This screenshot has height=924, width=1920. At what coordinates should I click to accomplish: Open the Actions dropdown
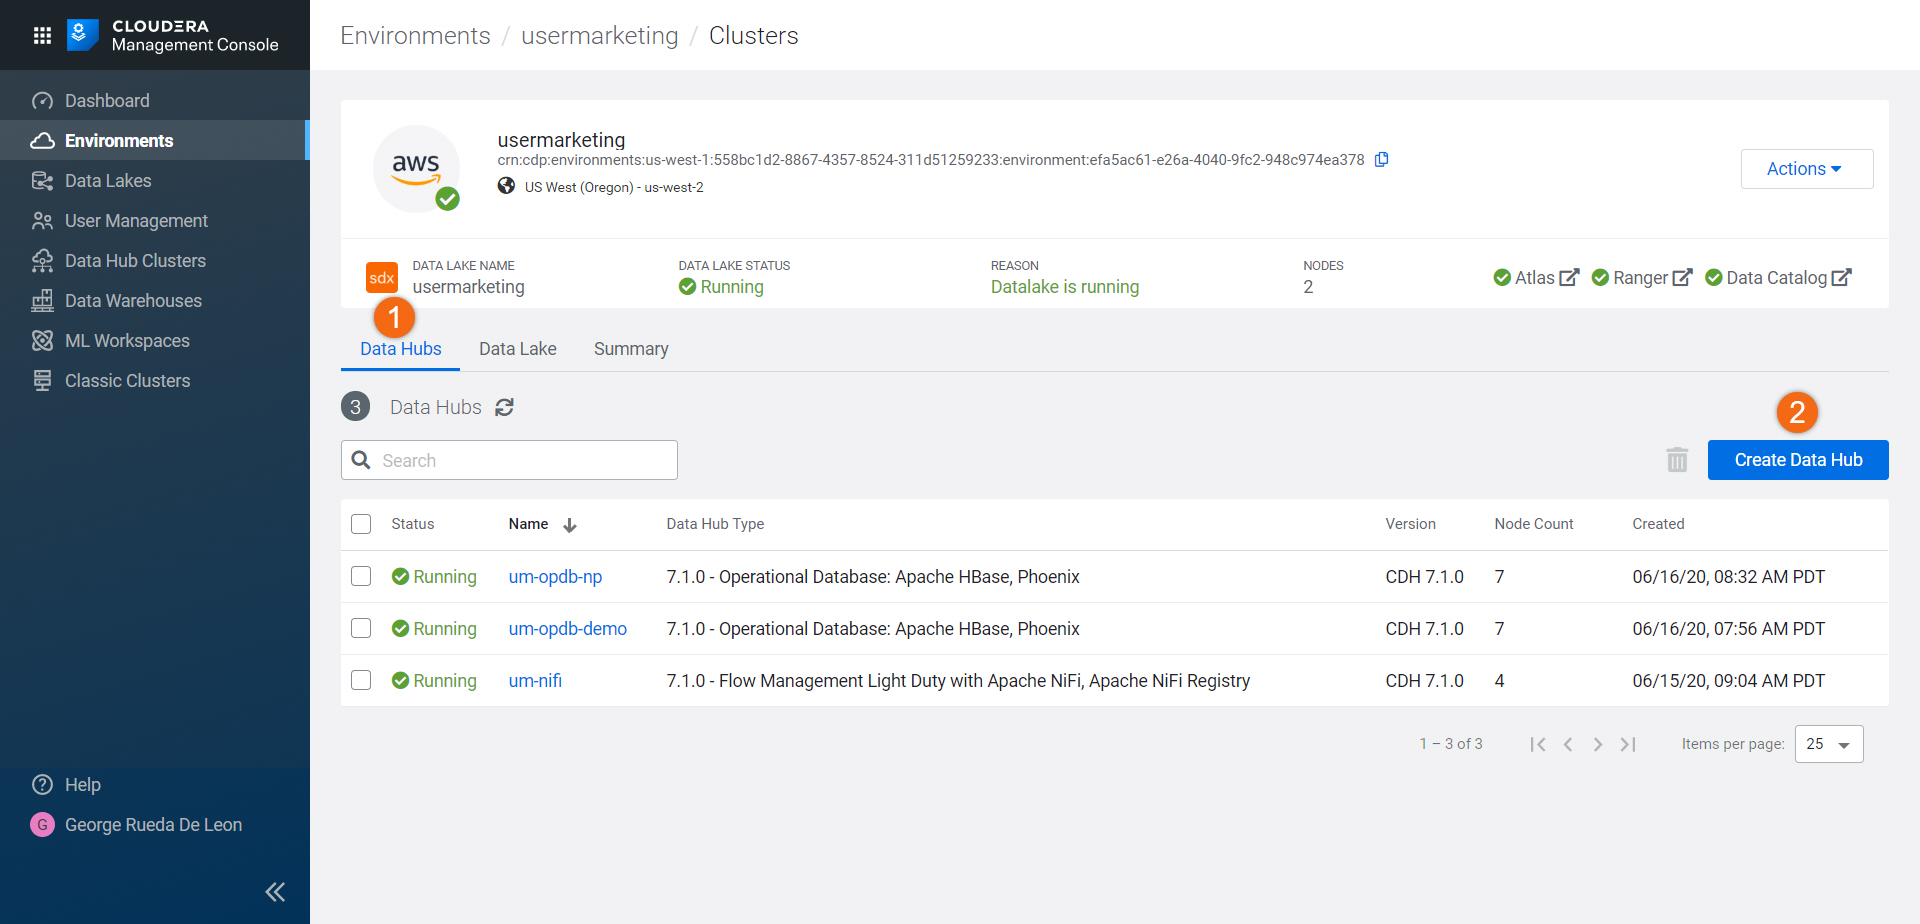(x=1807, y=169)
